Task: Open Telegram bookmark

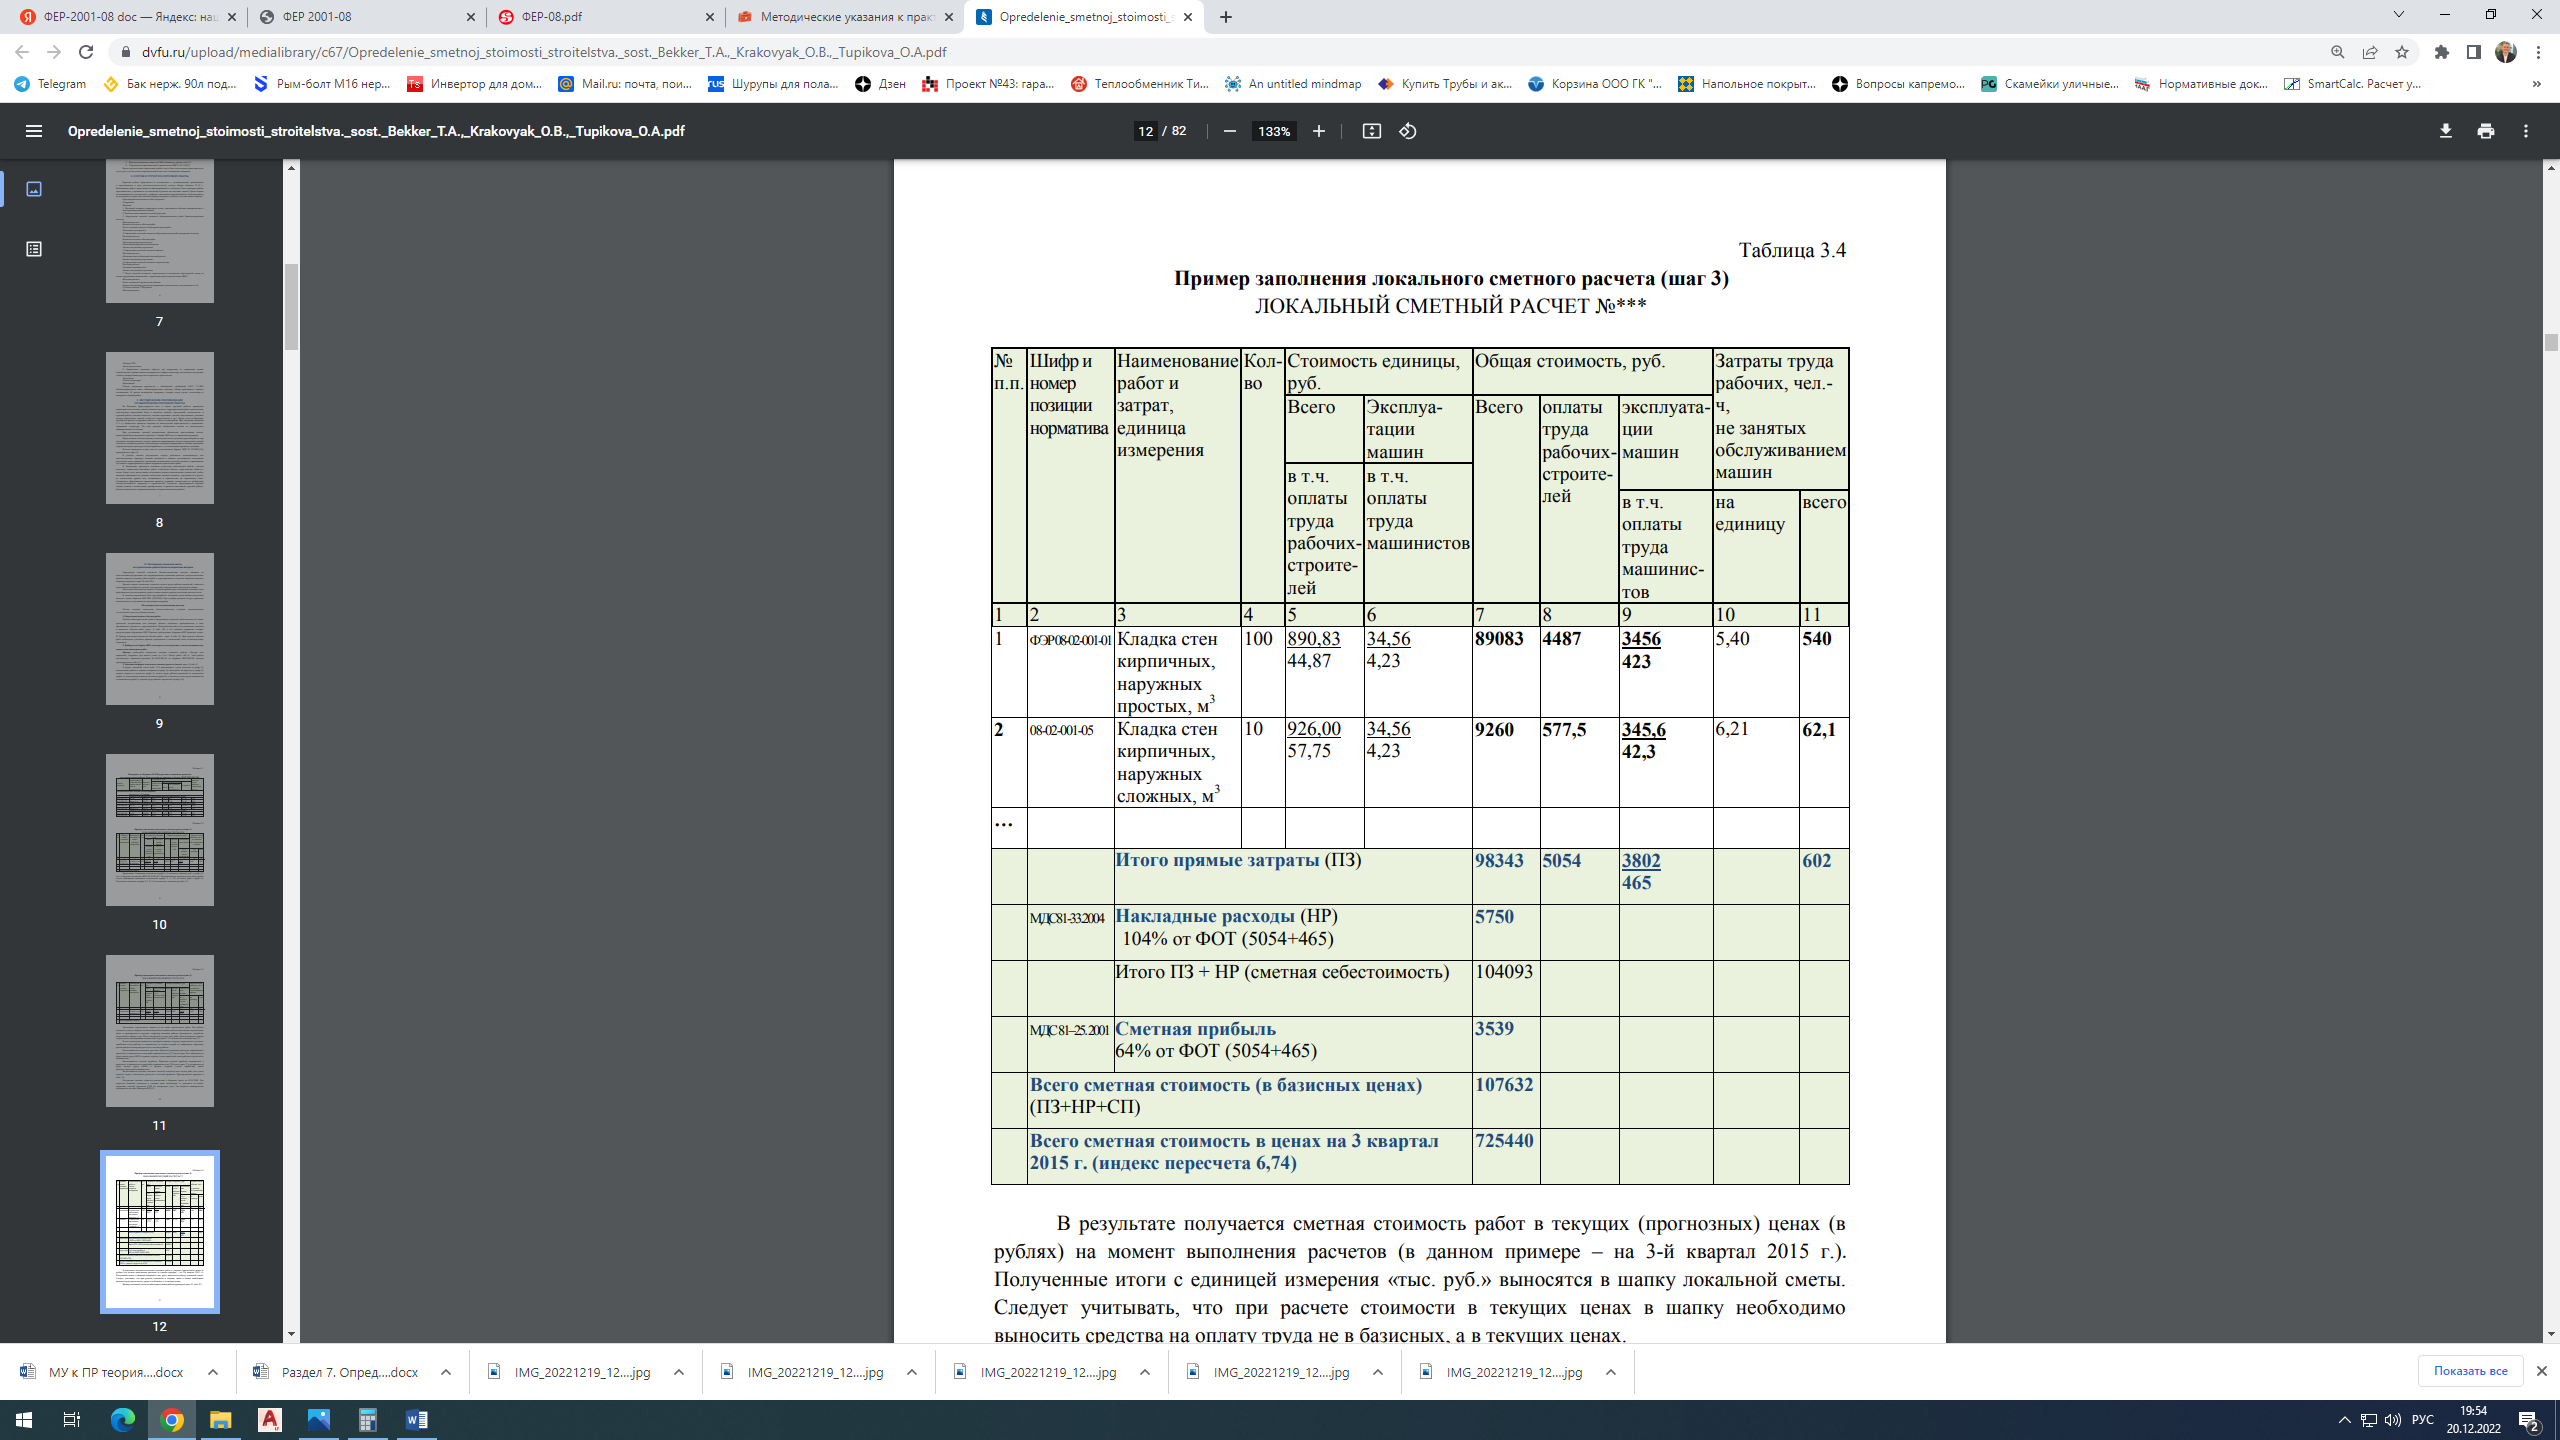Action: click(x=50, y=84)
